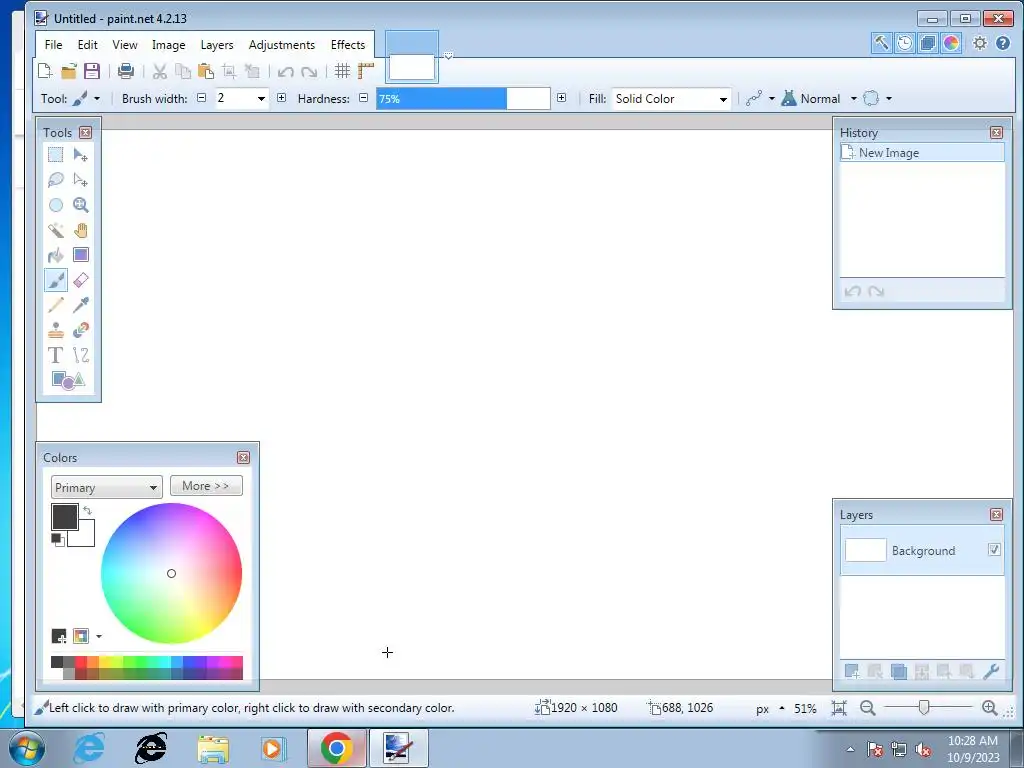Select the Color Picker eyedropper tool
1024x768 pixels.
(x=80, y=305)
